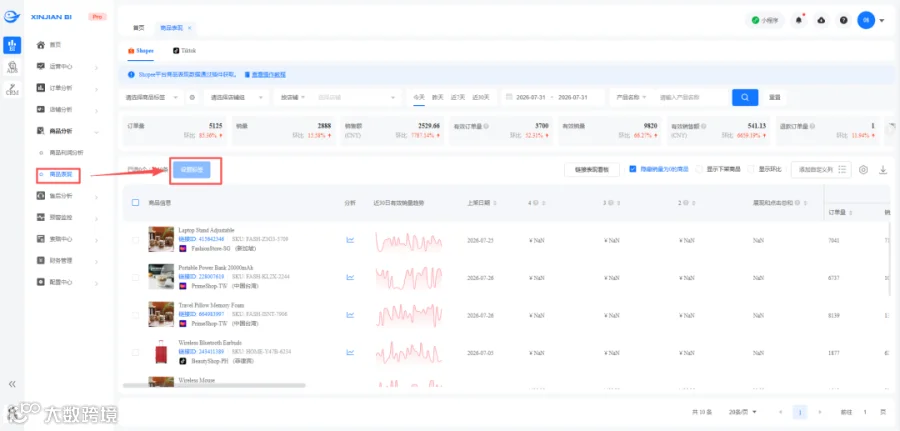The height and width of the screenshot is (431, 900).
Task: Click the 链接表现看板 button
Action: pyautogui.click(x=593, y=170)
